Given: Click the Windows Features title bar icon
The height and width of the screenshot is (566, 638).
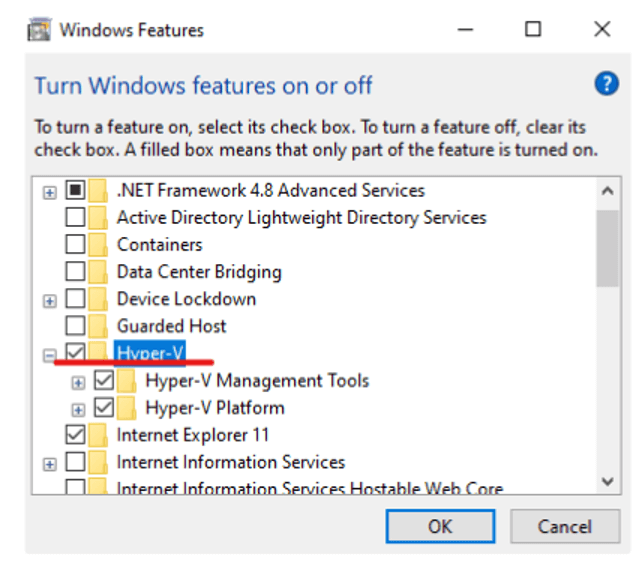Looking at the screenshot, I should 39,29.
